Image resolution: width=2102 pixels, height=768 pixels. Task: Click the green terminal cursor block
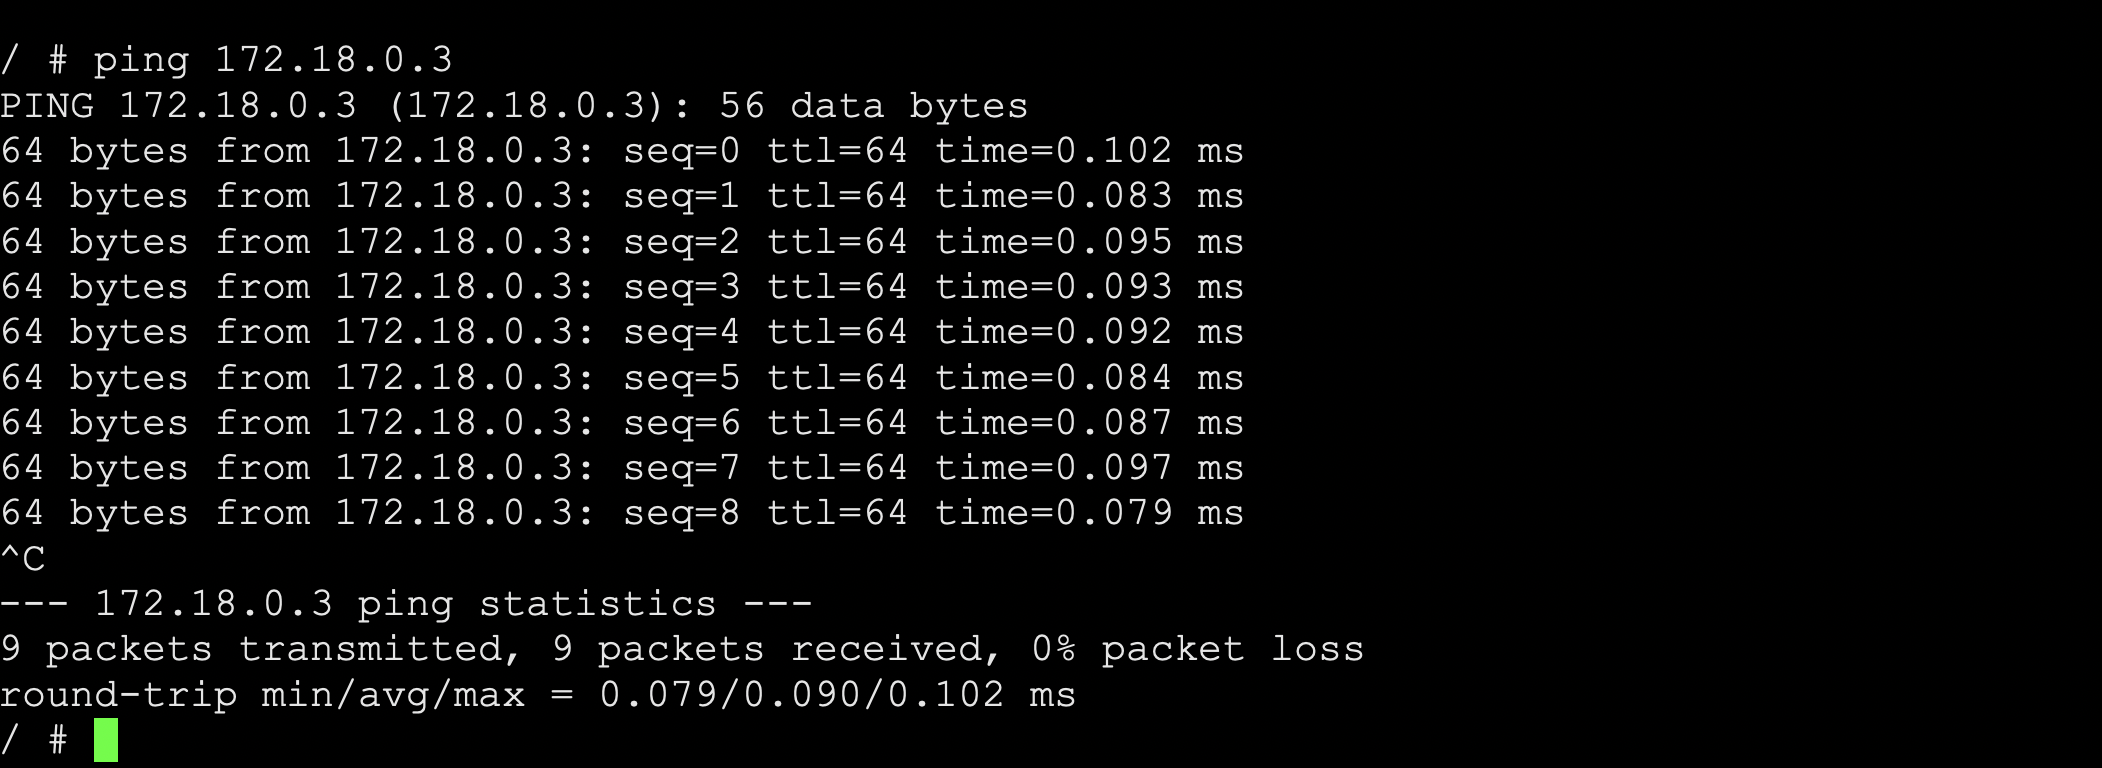tap(106, 740)
